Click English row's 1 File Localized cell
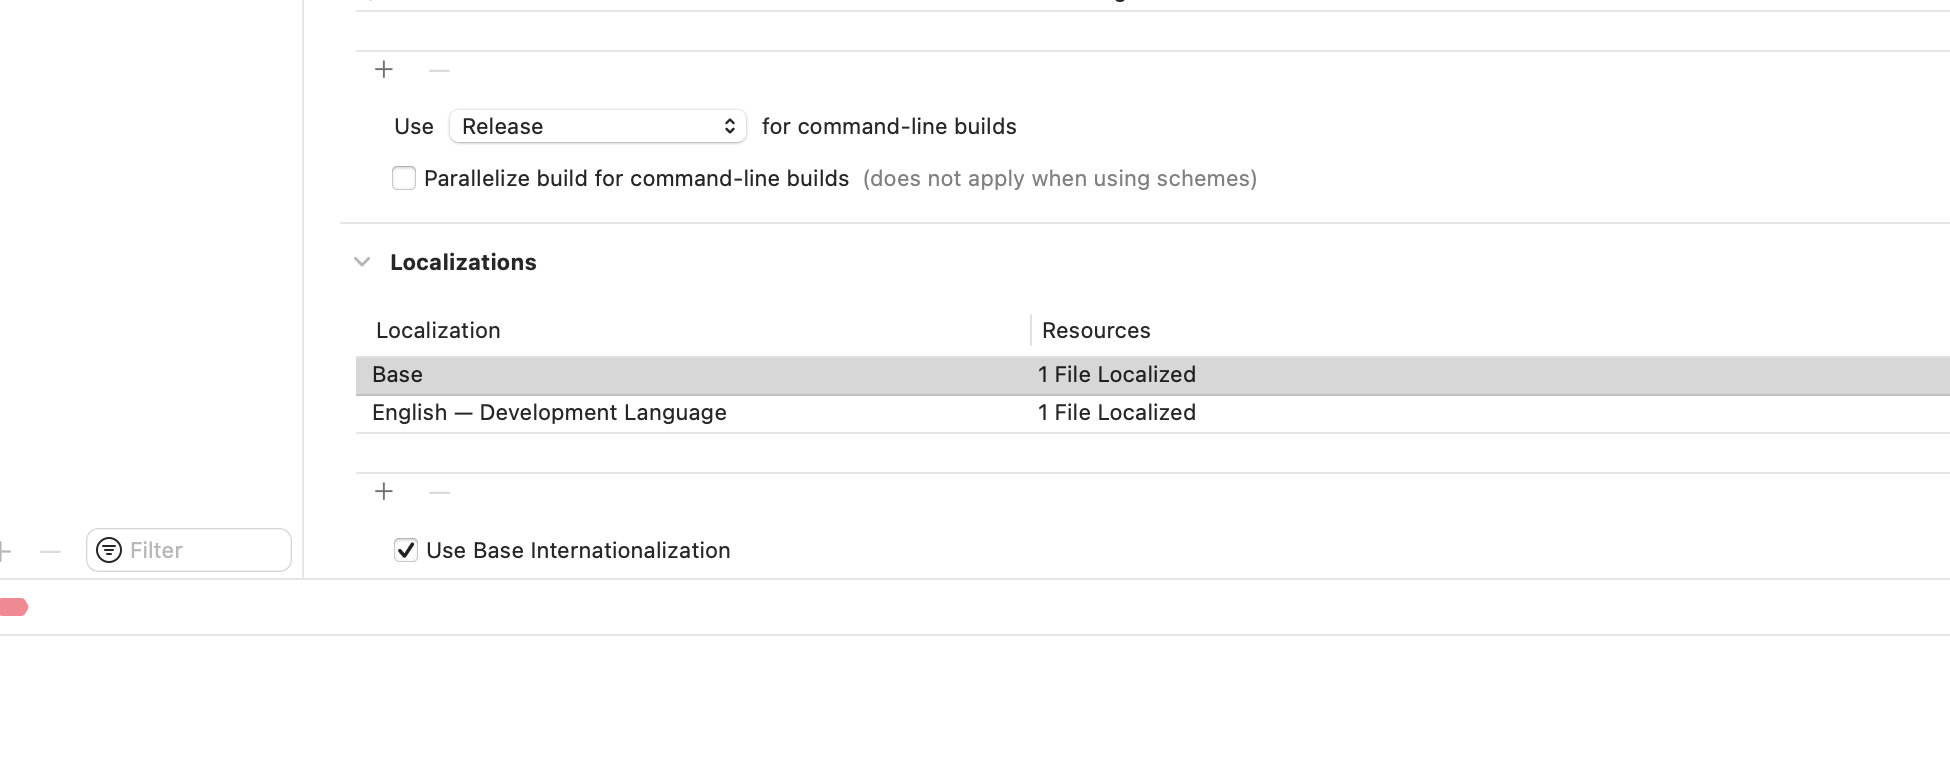Image resolution: width=1950 pixels, height=758 pixels. (x=1117, y=413)
